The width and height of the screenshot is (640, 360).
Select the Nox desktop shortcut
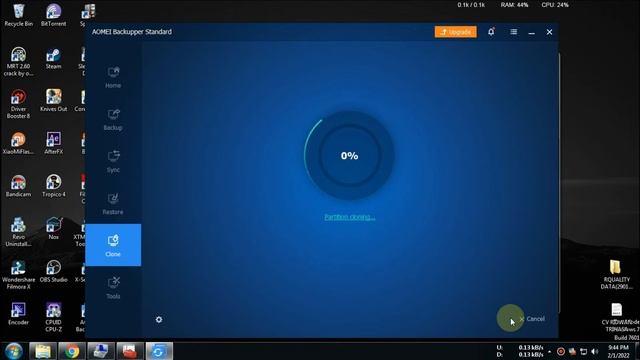point(53,229)
